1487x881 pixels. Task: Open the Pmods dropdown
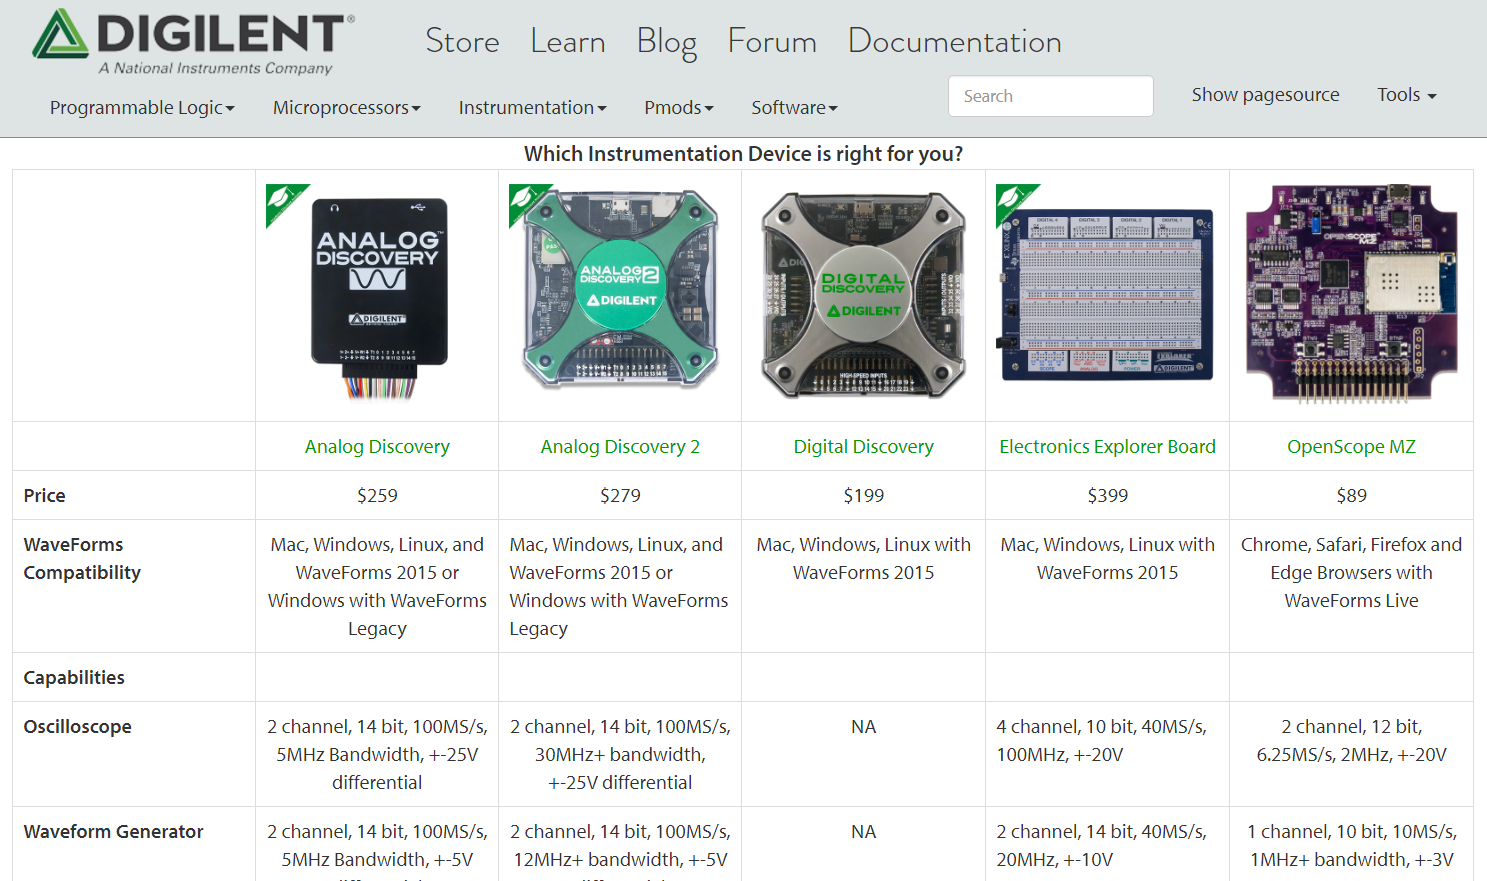point(678,108)
